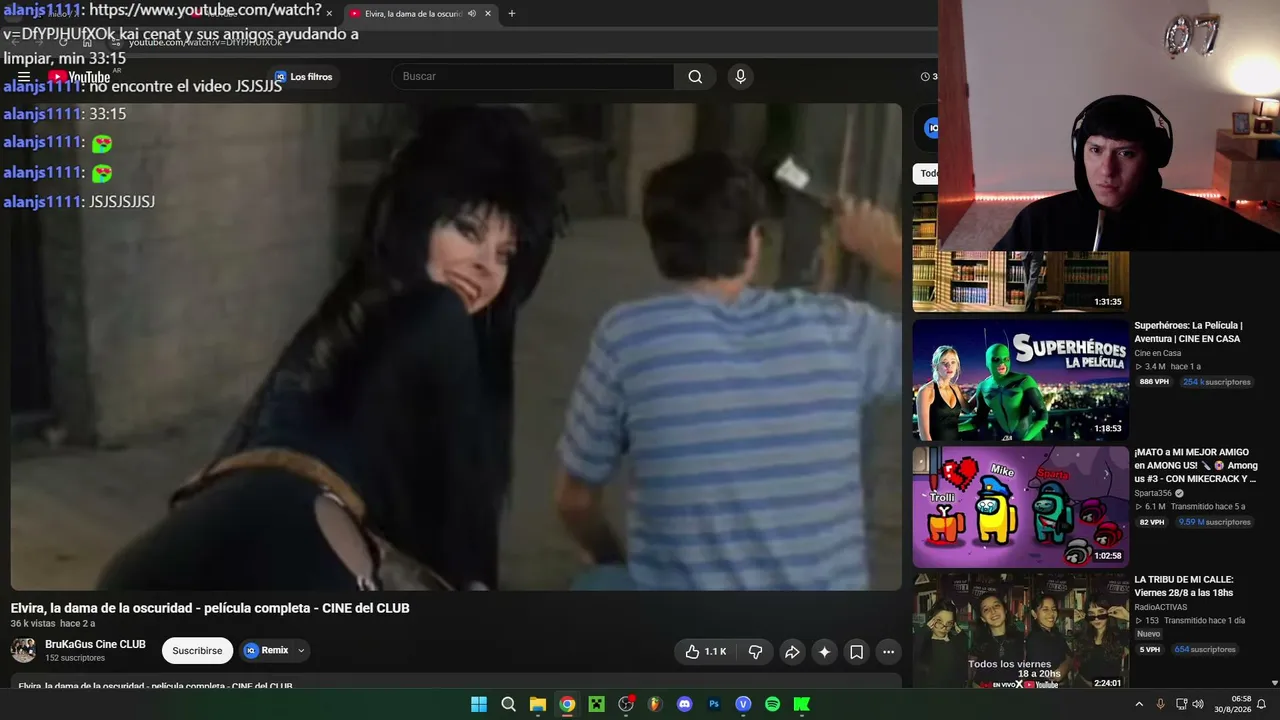Share the video with the arrow icon

pos(792,652)
